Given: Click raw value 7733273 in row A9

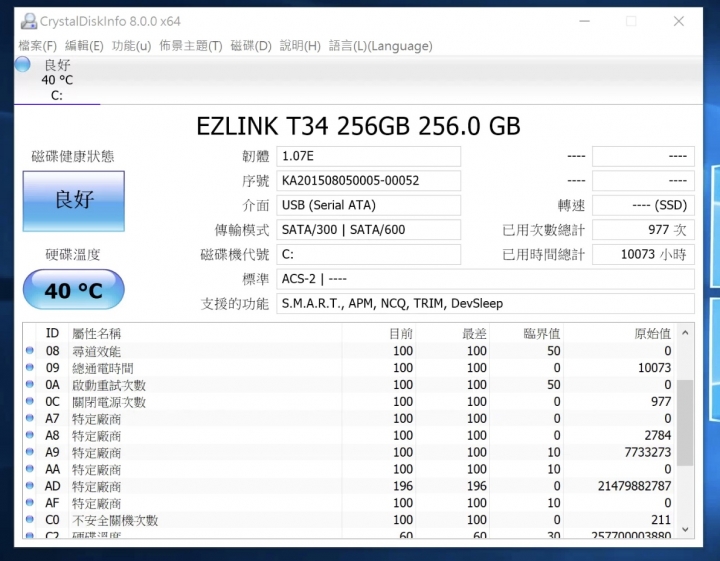Looking at the screenshot, I should click(x=647, y=452).
